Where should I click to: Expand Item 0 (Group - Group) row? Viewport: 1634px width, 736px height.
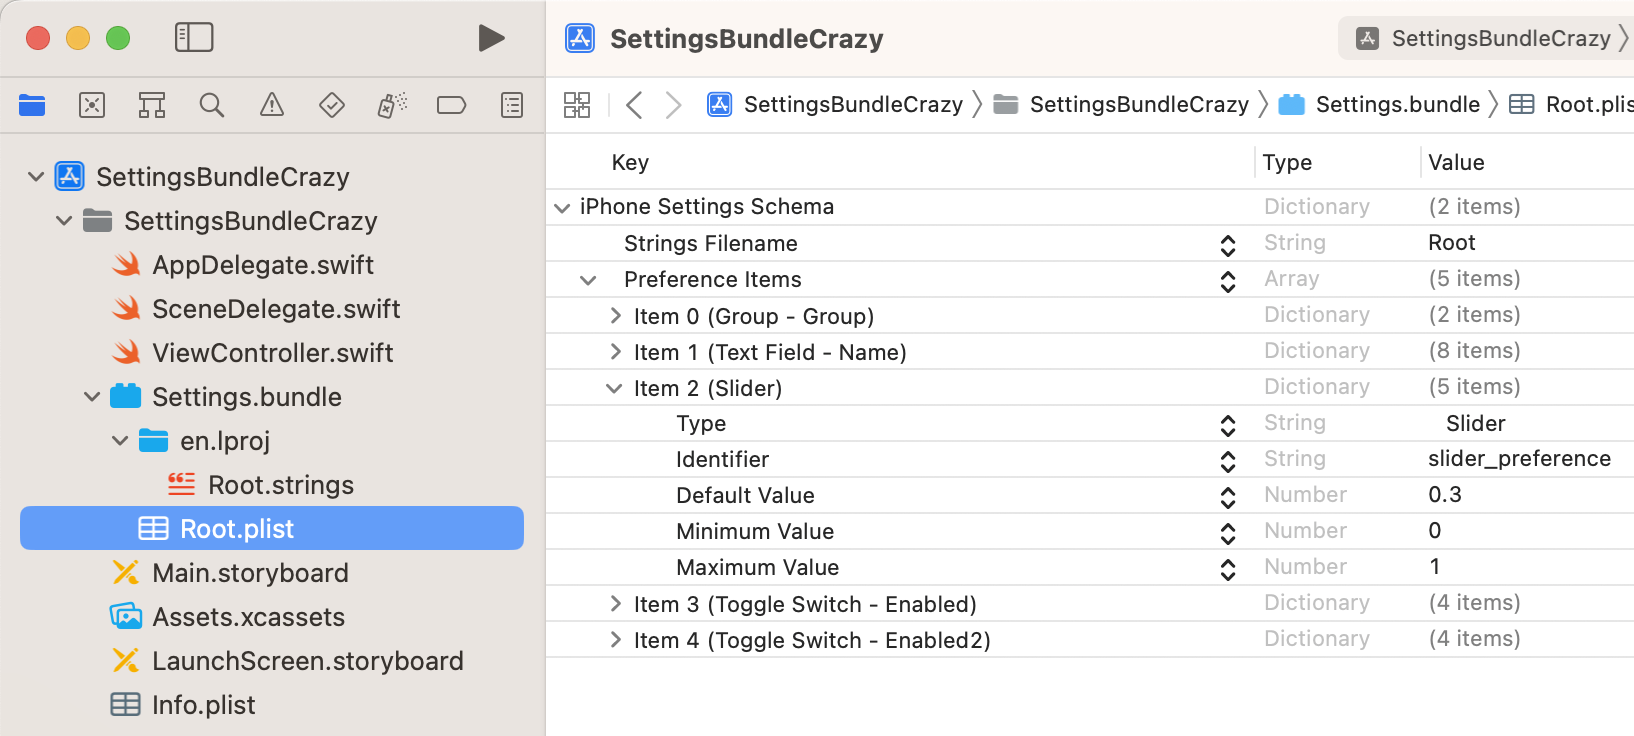[616, 316]
